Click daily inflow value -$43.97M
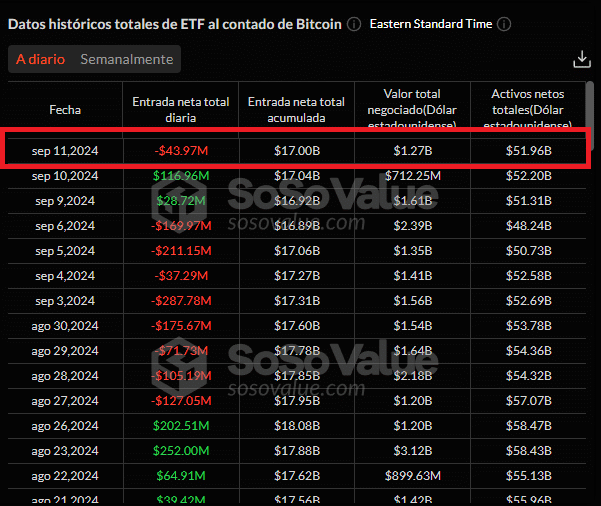The height and width of the screenshot is (506, 601). pos(181,151)
